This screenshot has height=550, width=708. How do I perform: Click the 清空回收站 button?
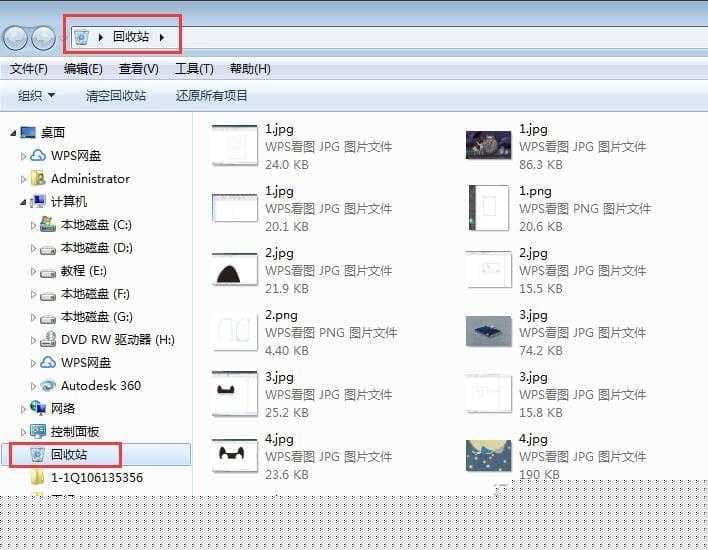(116, 96)
